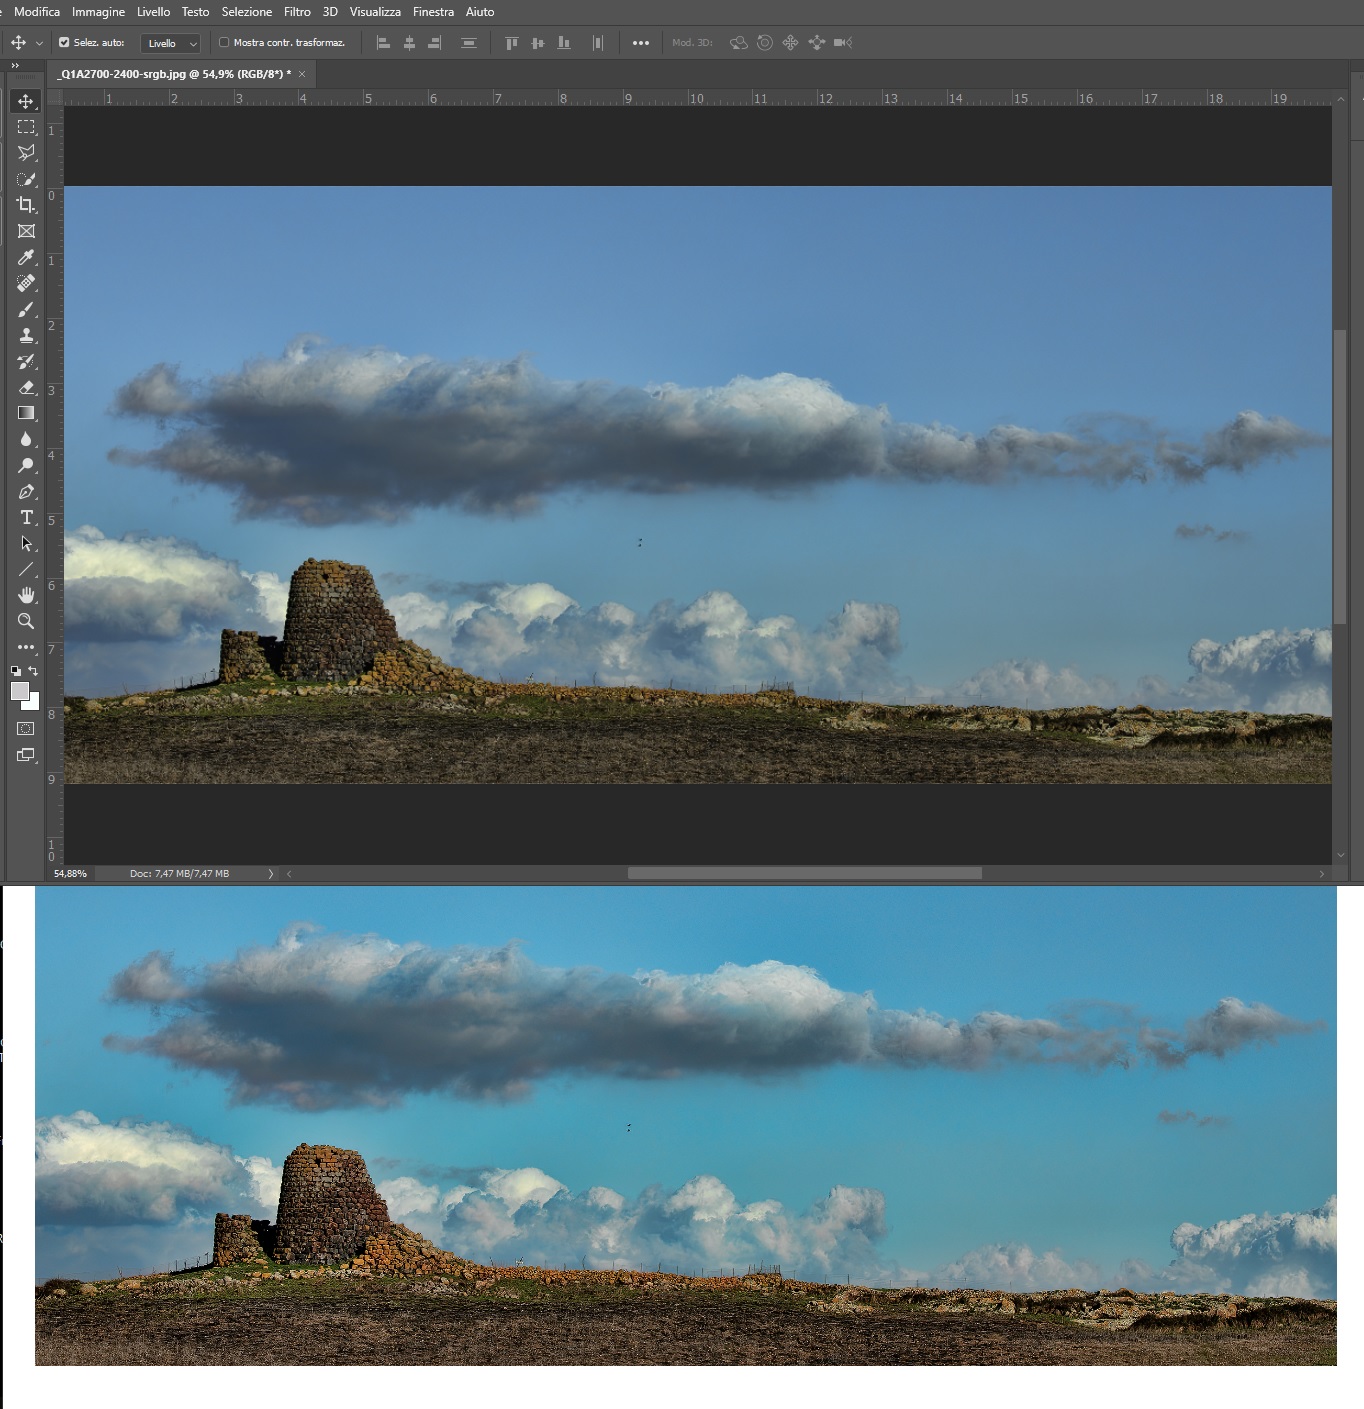1364x1409 pixels.
Task: Activate the Eraser tool
Action: pos(26,387)
